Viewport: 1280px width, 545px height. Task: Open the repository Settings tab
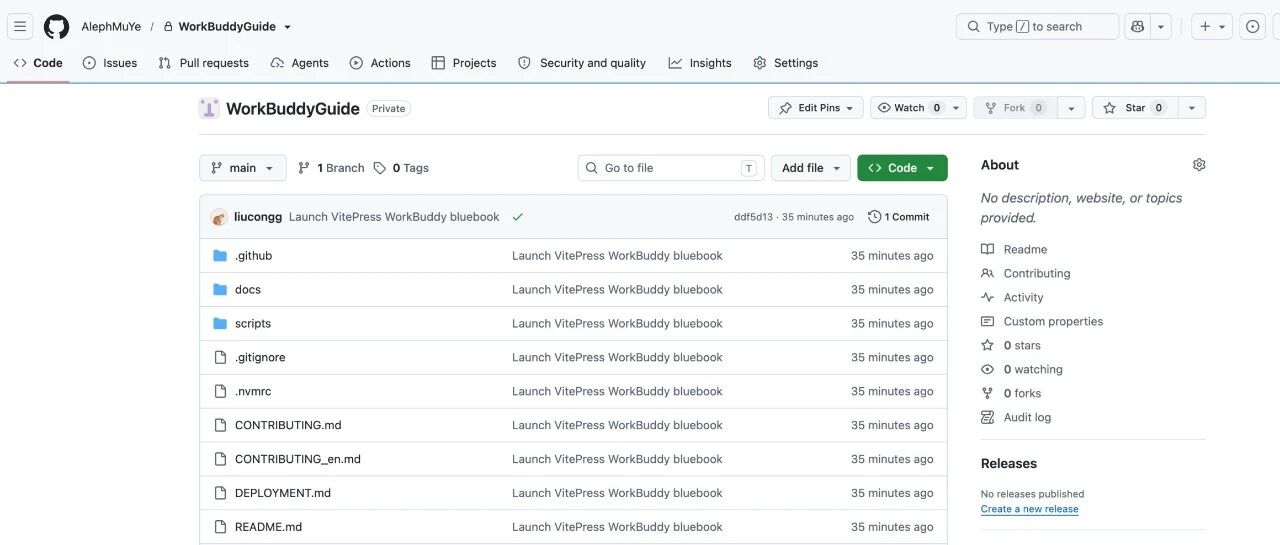(x=786, y=63)
